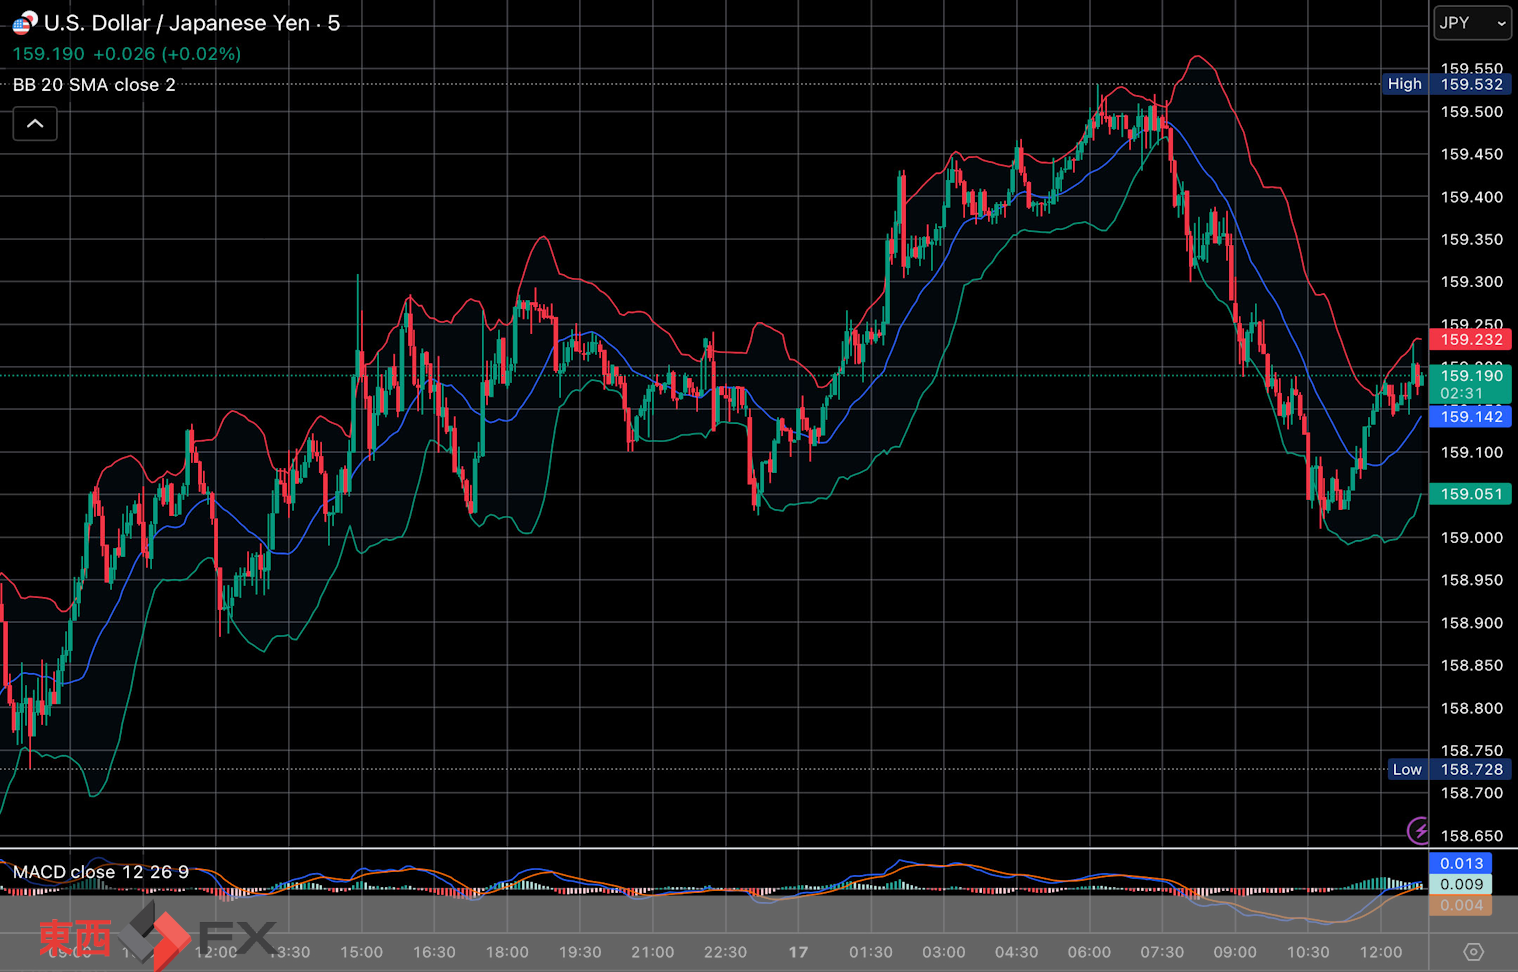The image size is (1518, 972).
Task: Click the red 159.232 upper band label
Action: [1470, 340]
